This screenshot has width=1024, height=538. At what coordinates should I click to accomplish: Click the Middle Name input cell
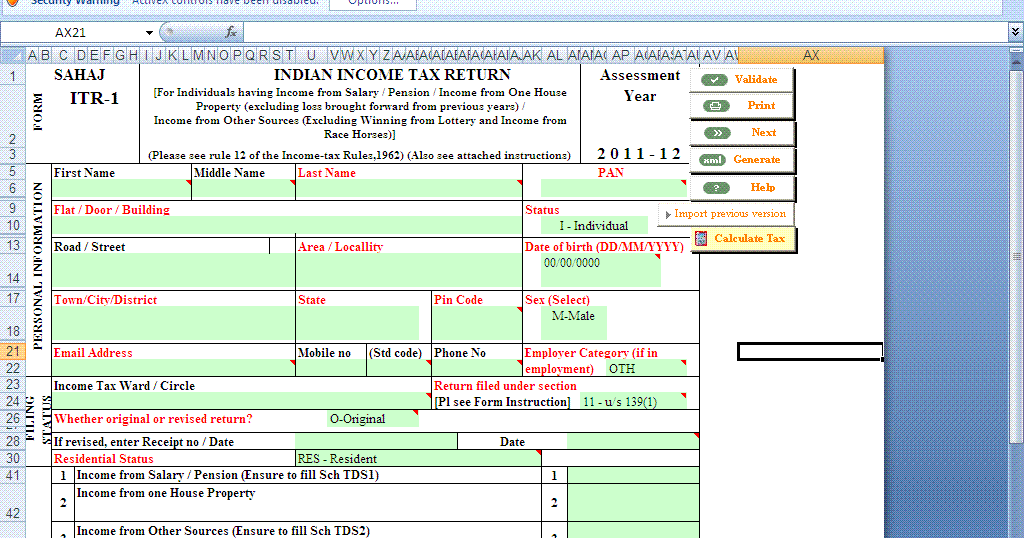click(x=243, y=189)
